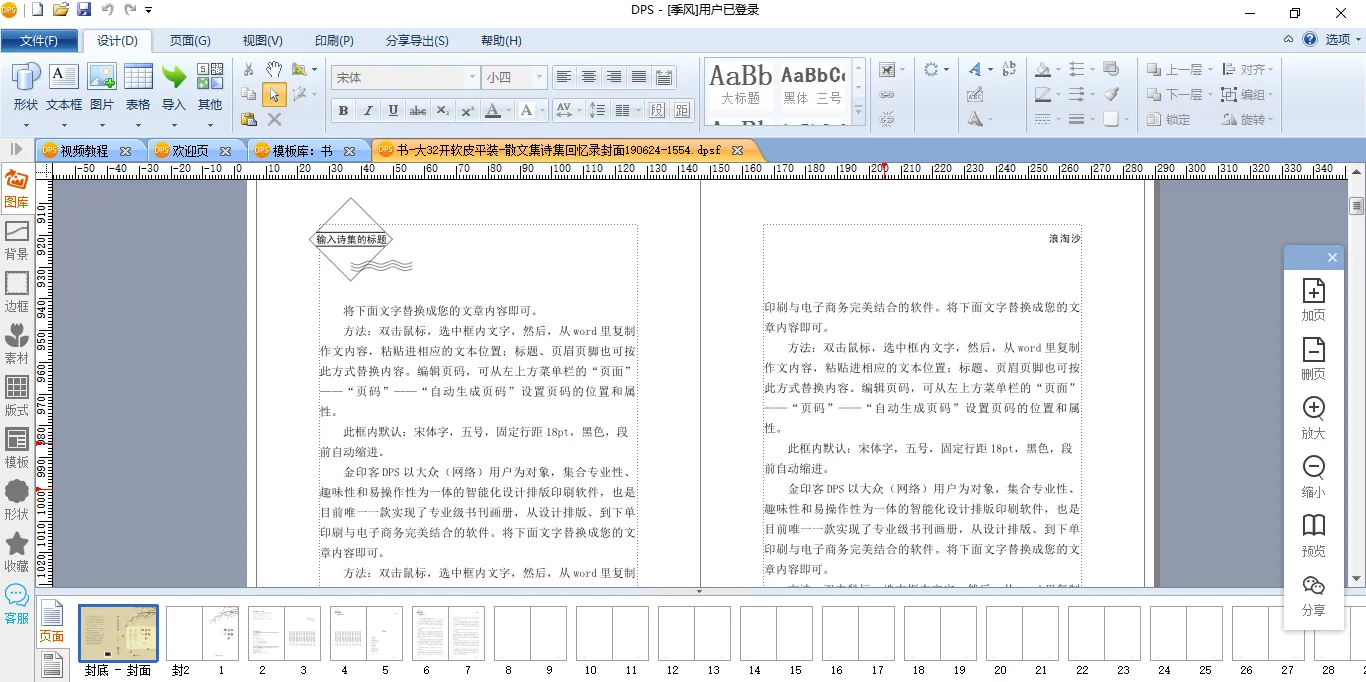Open the 小四 font size dropdown
1366x682 pixels.
point(539,77)
